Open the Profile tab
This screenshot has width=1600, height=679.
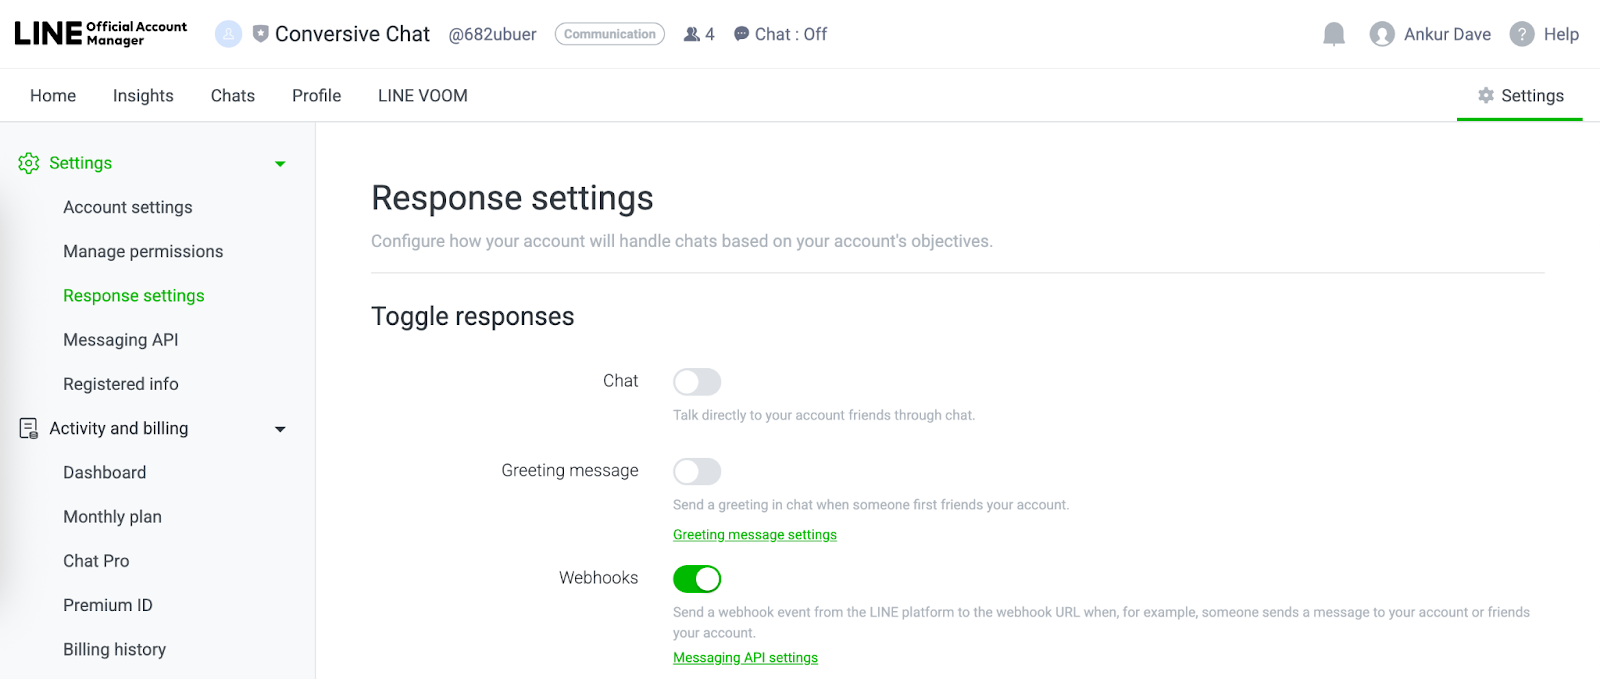click(x=316, y=95)
